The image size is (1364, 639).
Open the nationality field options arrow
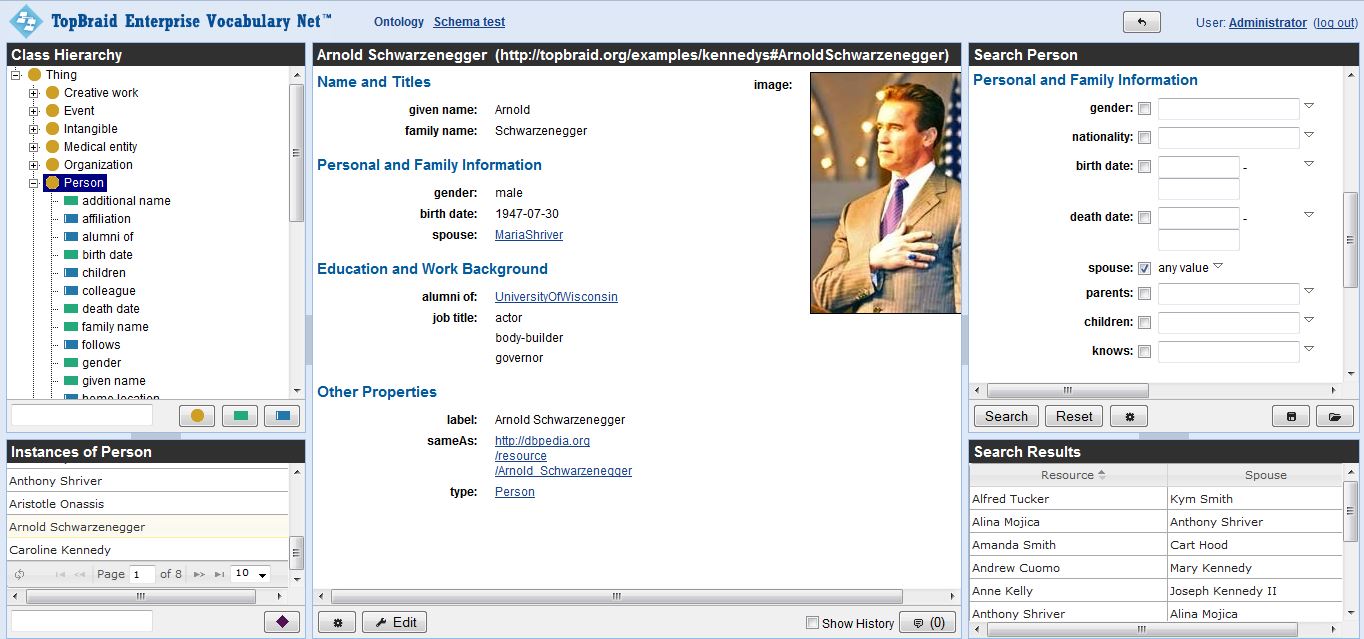[1309, 135]
